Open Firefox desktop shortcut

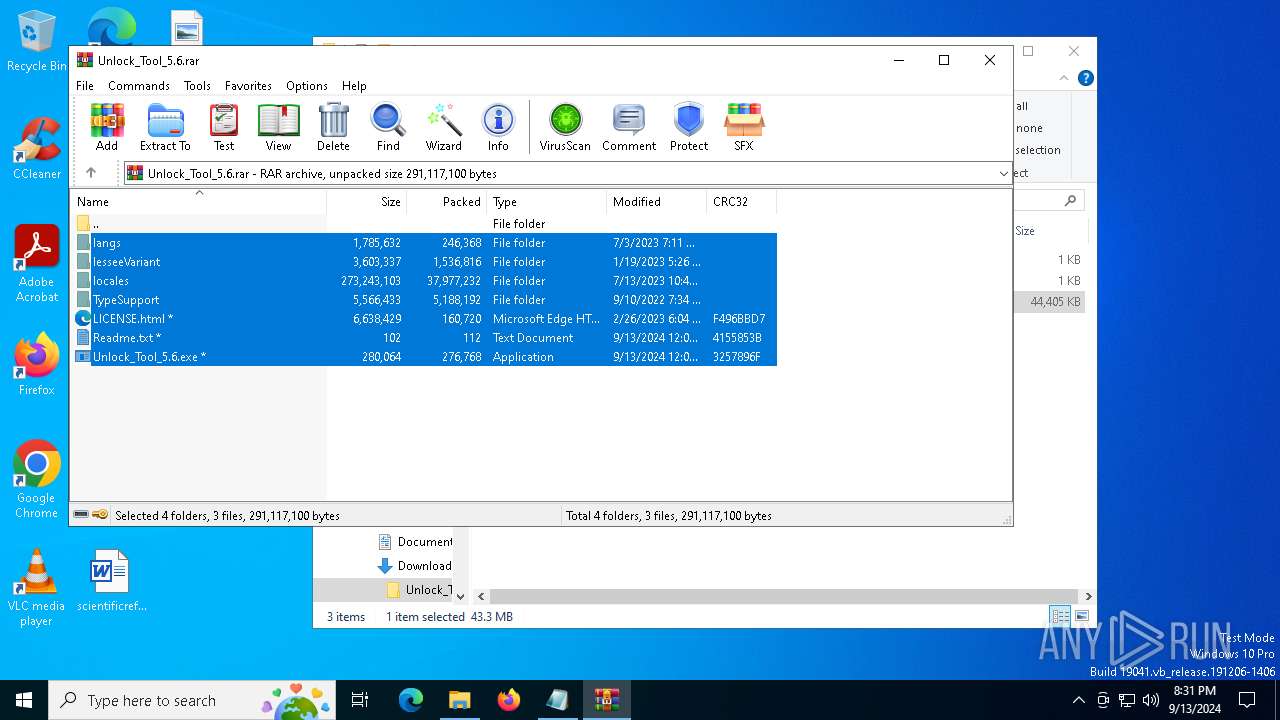pyautogui.click(x=37, y=365)
